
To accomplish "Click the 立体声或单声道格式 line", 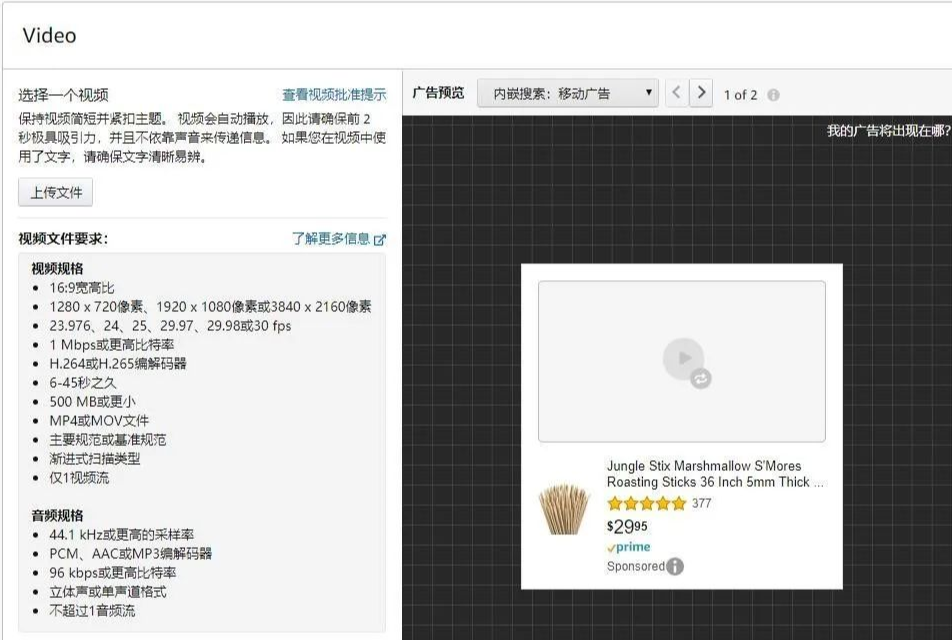I will [108, 591].
